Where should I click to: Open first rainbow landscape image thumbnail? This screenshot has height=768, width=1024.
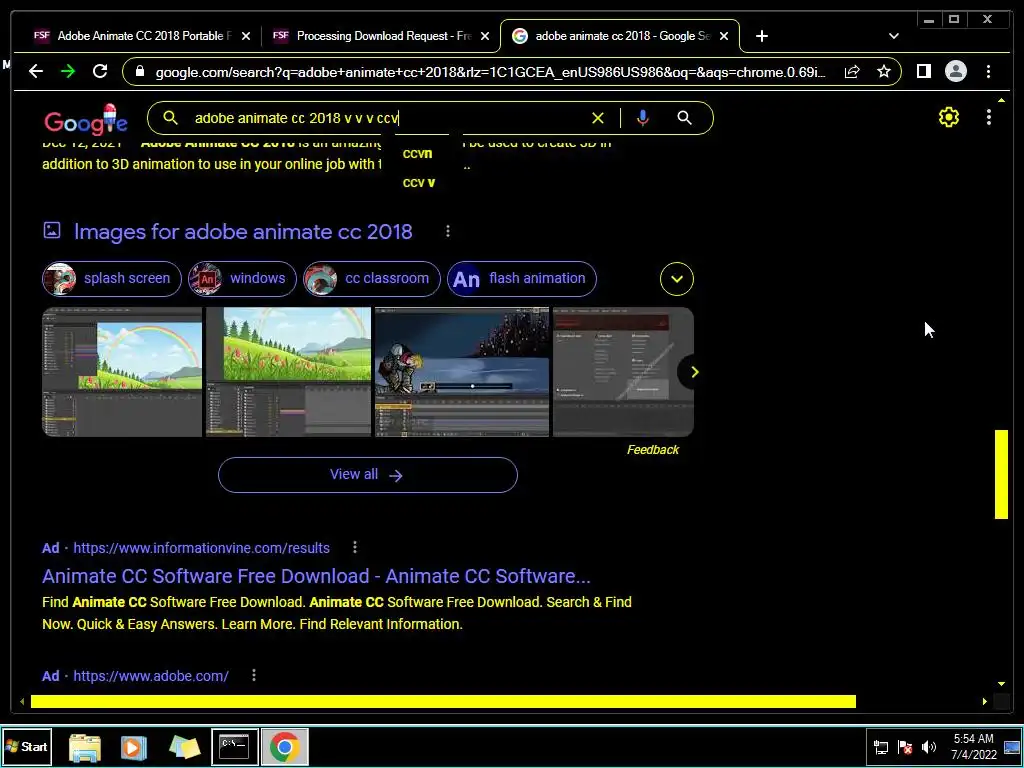point(122,372)
